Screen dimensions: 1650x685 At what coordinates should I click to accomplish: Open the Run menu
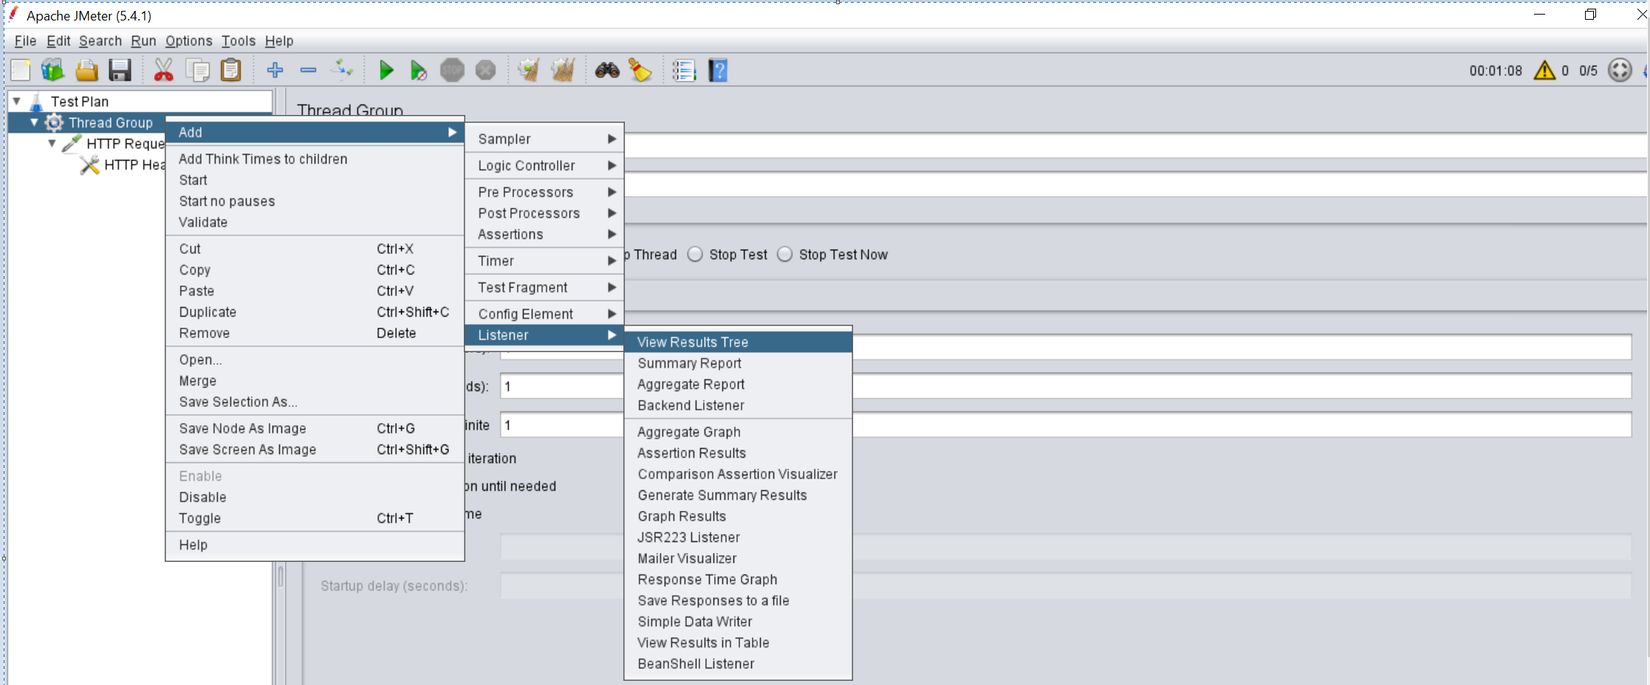(143, 41)
